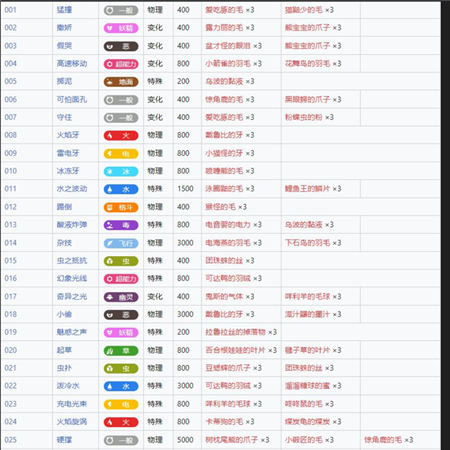Open material link 毽子草的叶片
Image resolution: width=450 pixels, height=450 pixels.
tap(308, 350)
